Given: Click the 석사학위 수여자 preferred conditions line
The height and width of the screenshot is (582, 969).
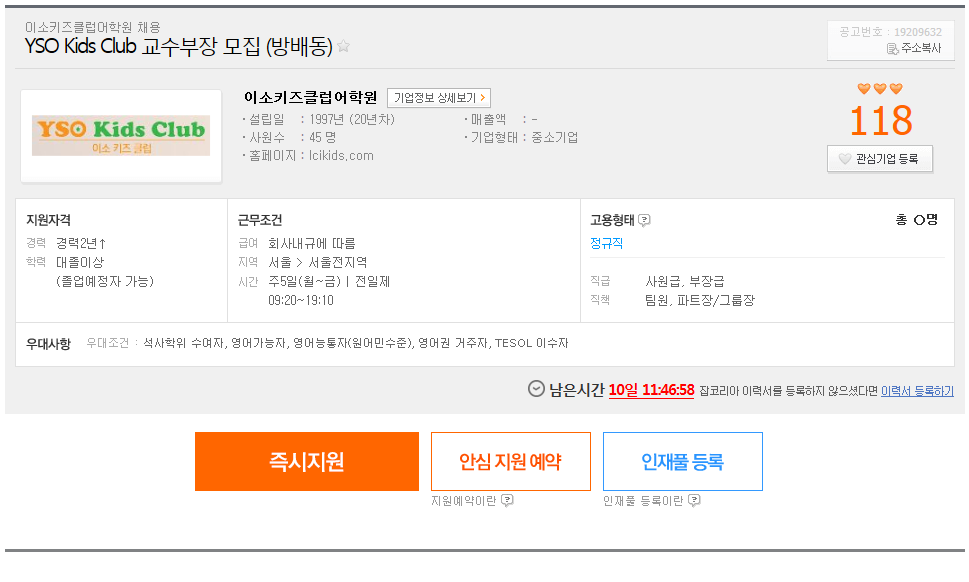Looking at the screenshot, I should tap(356, 343).
